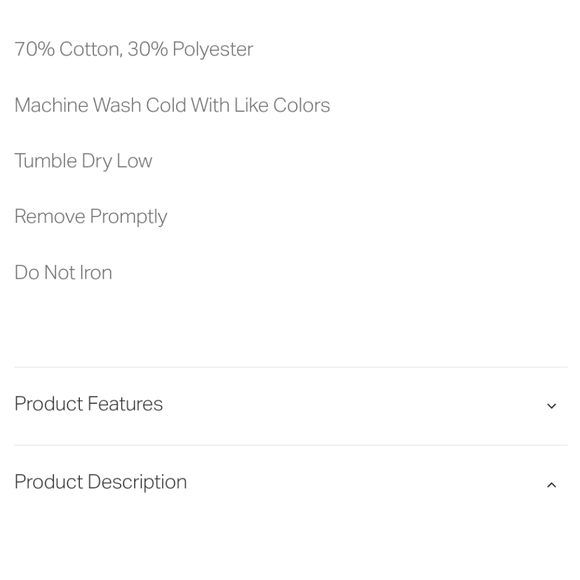Click the 30% figure before Polyester
This screenshot has height=580, width=580.
[x=148, y=49]
